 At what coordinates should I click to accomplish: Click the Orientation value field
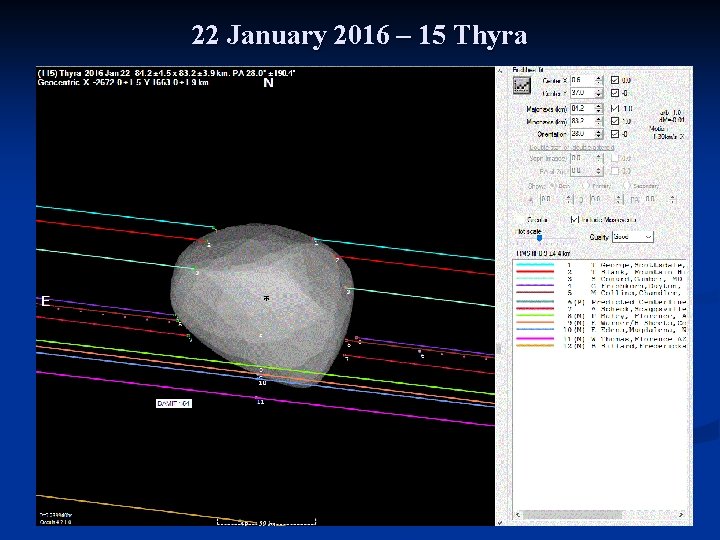582,134
